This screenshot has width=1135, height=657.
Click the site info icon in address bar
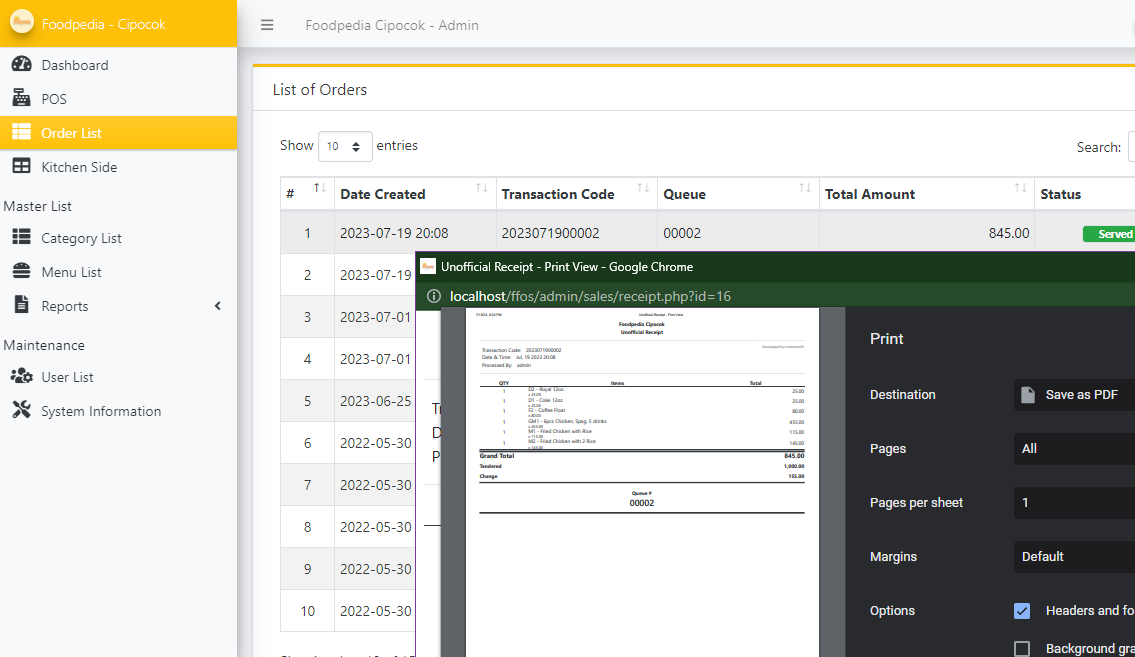434,296
